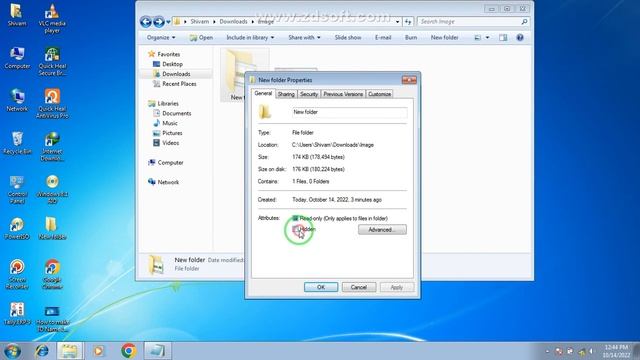Click OK in the Properties dialog
The width and height of the screenshot is (640, 360).
tap(321, 287)
